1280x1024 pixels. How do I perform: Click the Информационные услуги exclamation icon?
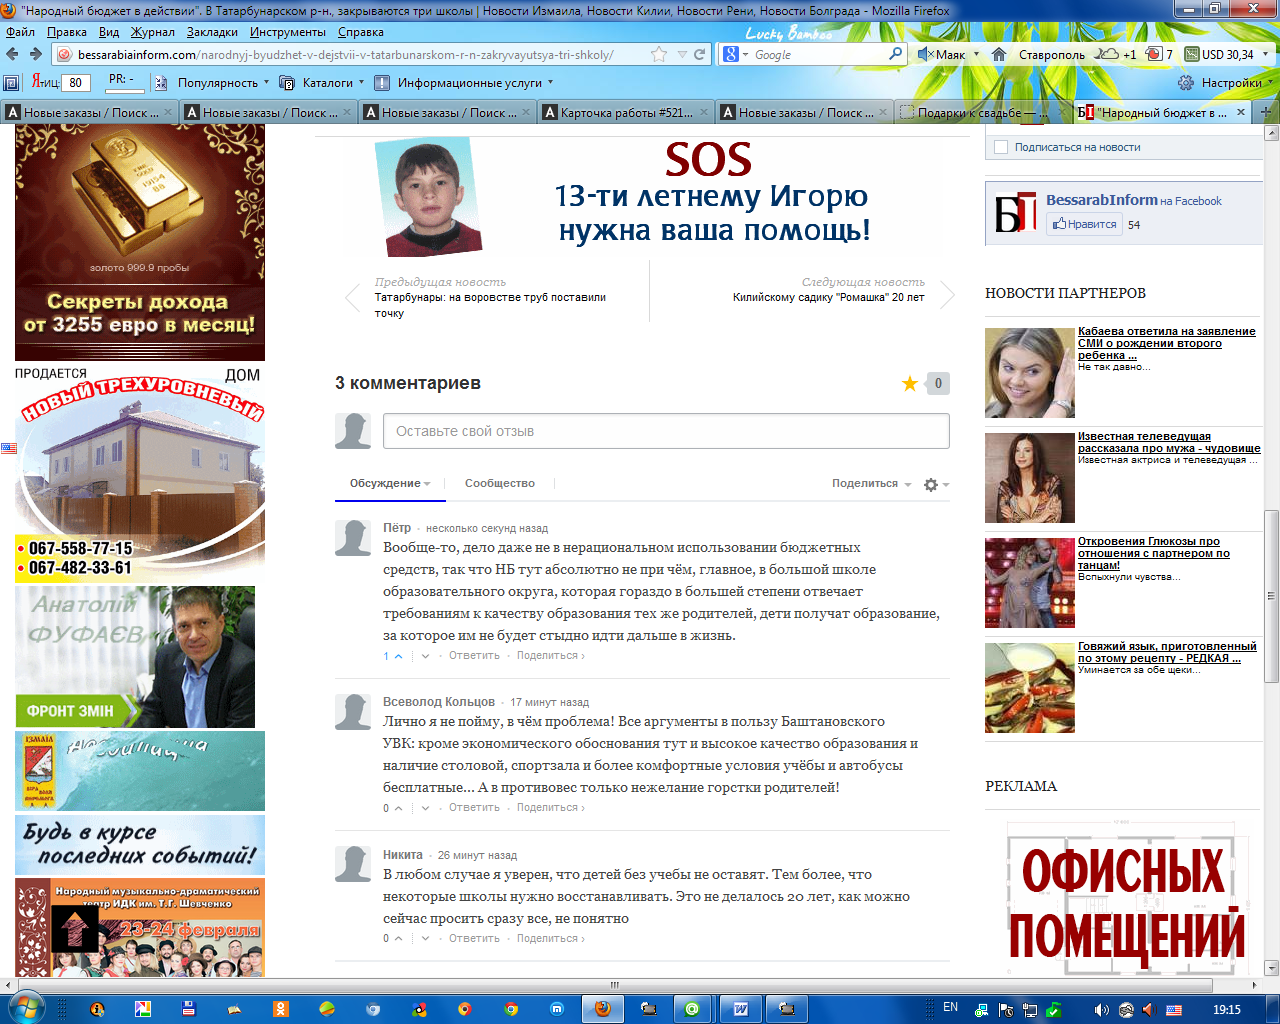pos(382,82)
